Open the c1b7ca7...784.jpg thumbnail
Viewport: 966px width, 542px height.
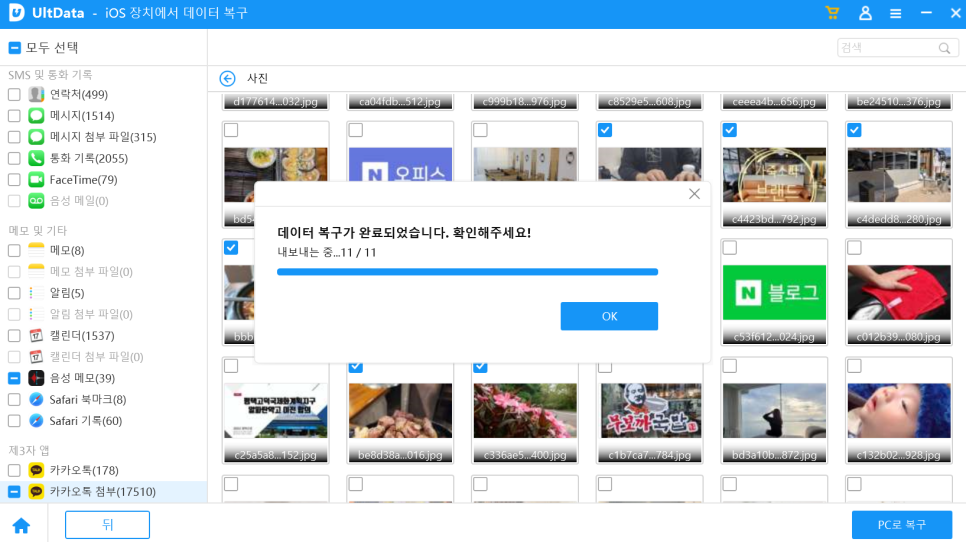pyautogui.click(x=650, y=411)
